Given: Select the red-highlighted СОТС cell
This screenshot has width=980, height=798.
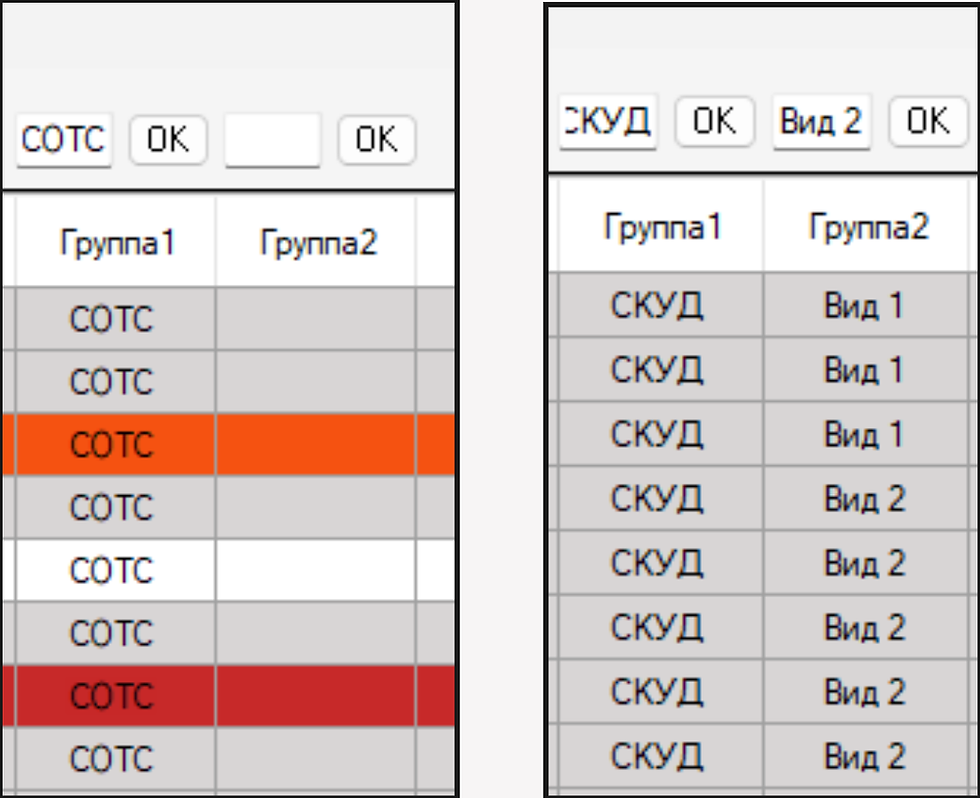Looking at the screenshot, I should pyautogui.click(x=112, y=696).
